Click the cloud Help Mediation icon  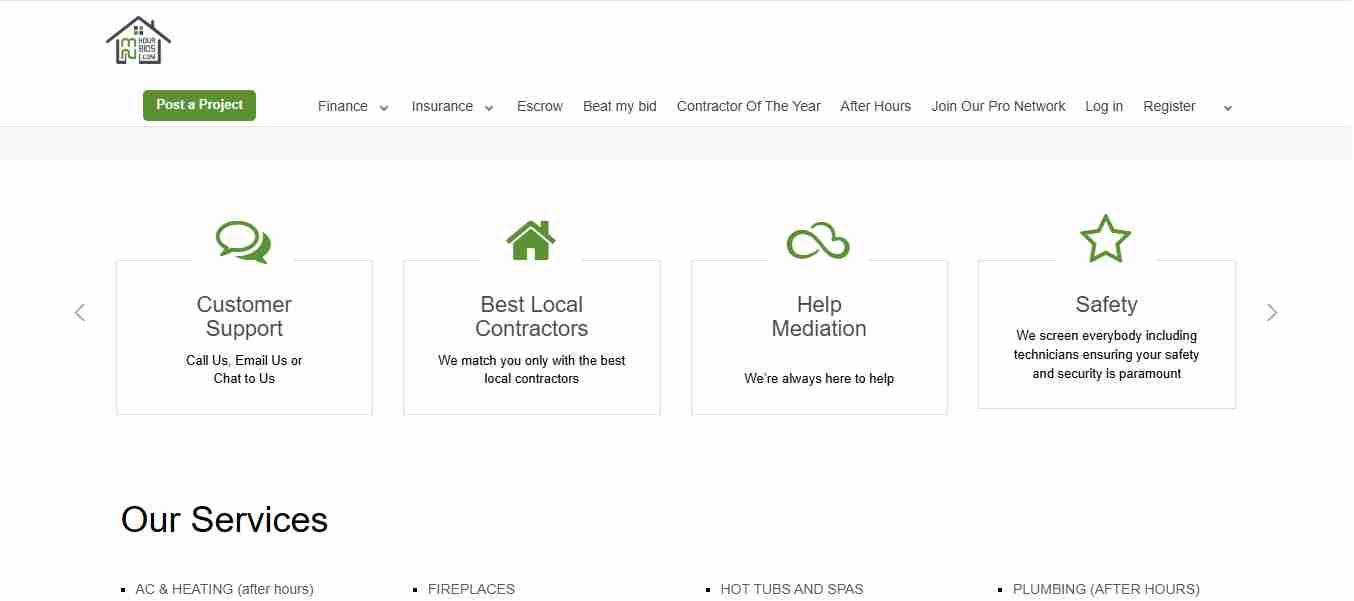818,240
